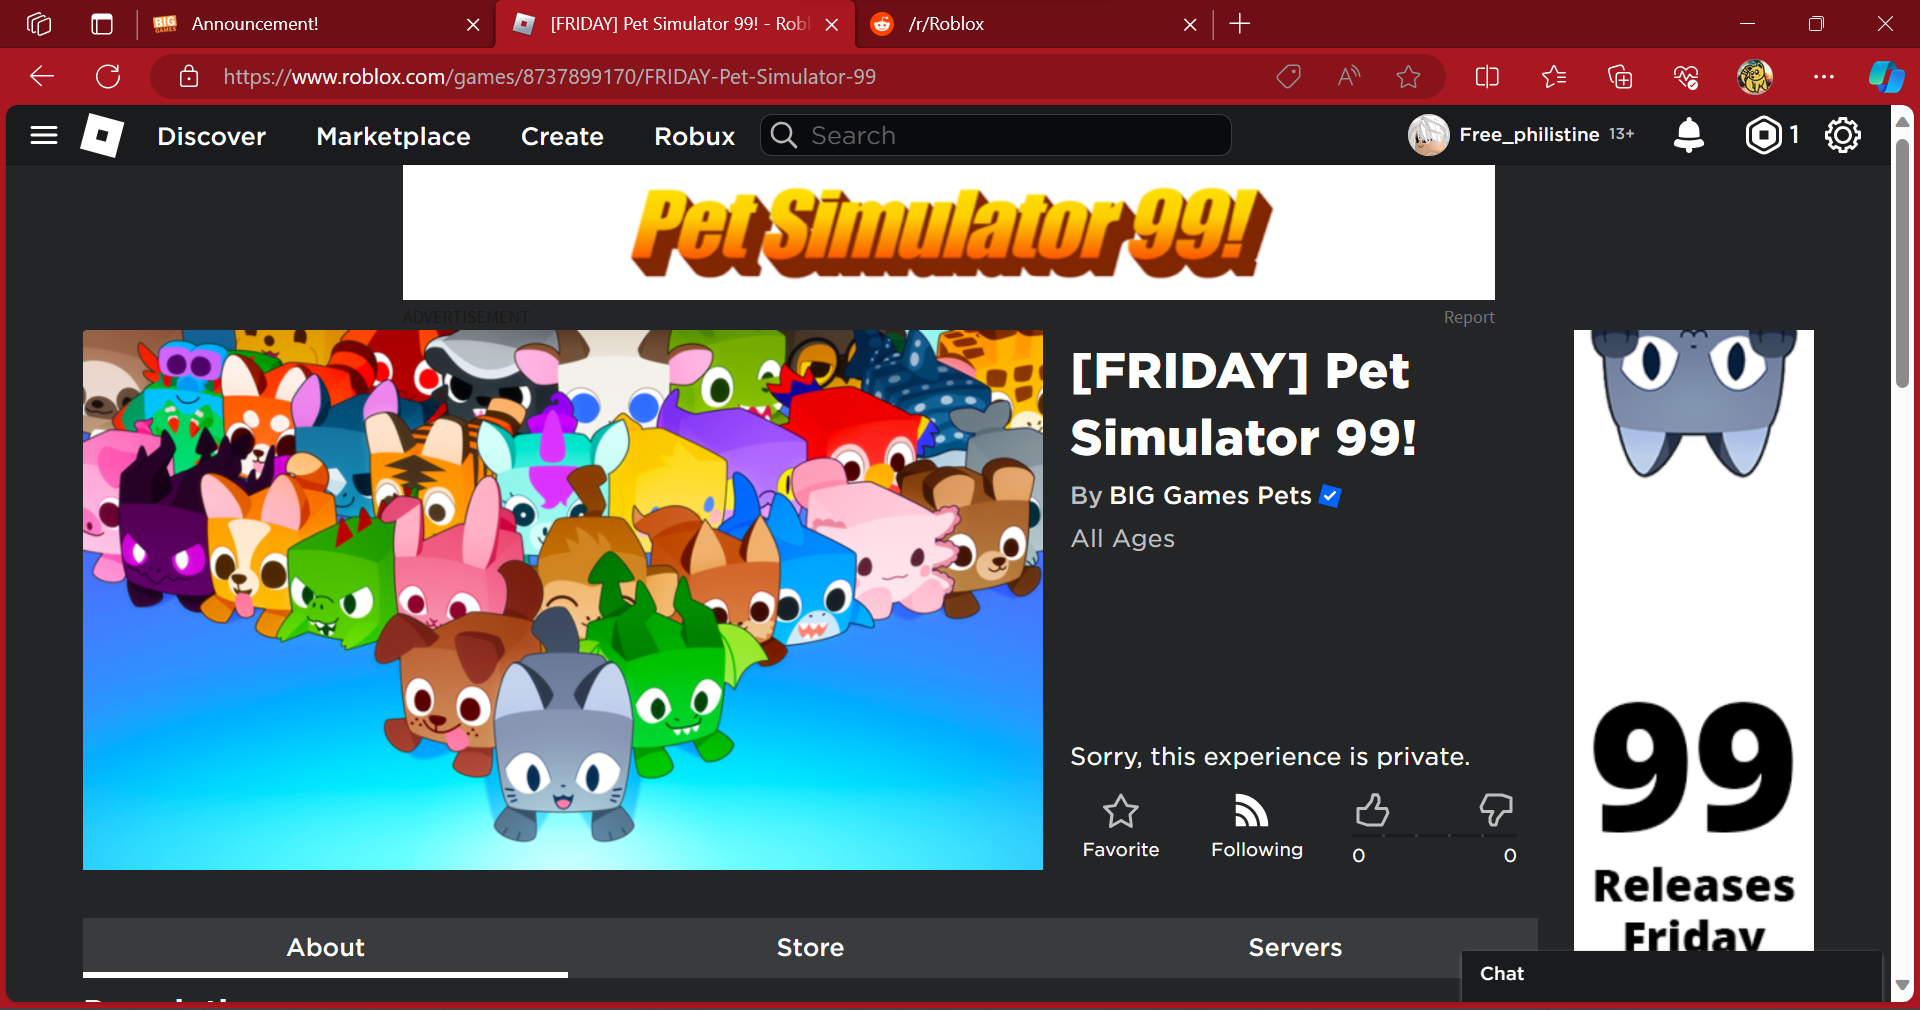Toggle Following for this experience
The image size is (1920, 1010).
pos(1256,827)
